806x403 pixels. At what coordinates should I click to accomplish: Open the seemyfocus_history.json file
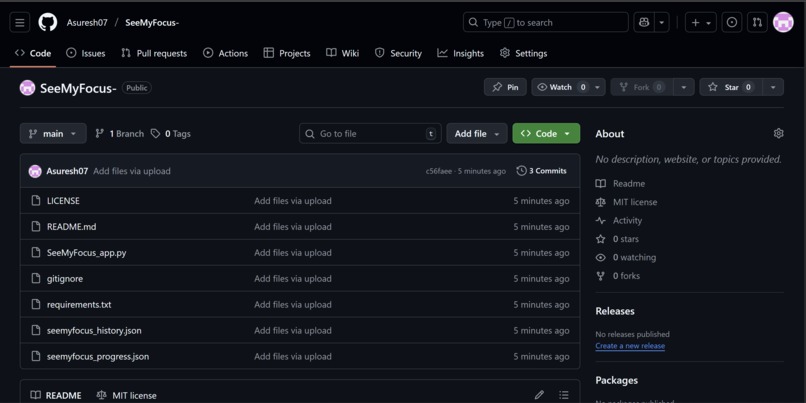(94, 331)
